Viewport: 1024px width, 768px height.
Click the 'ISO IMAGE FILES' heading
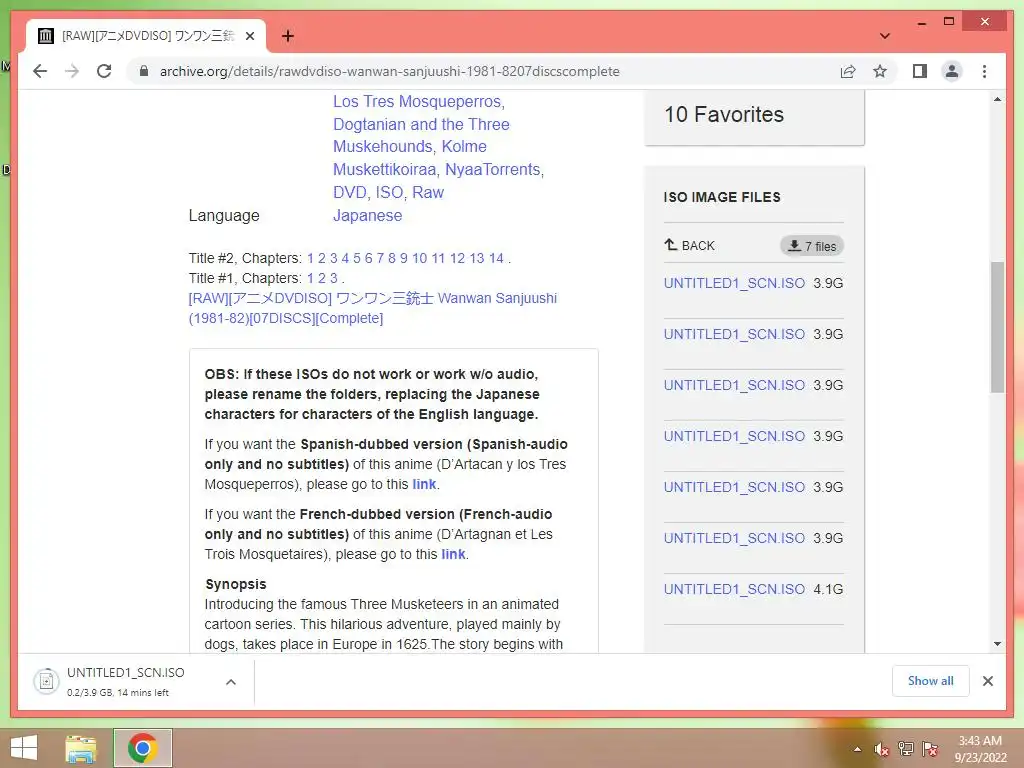coord(722,197)
